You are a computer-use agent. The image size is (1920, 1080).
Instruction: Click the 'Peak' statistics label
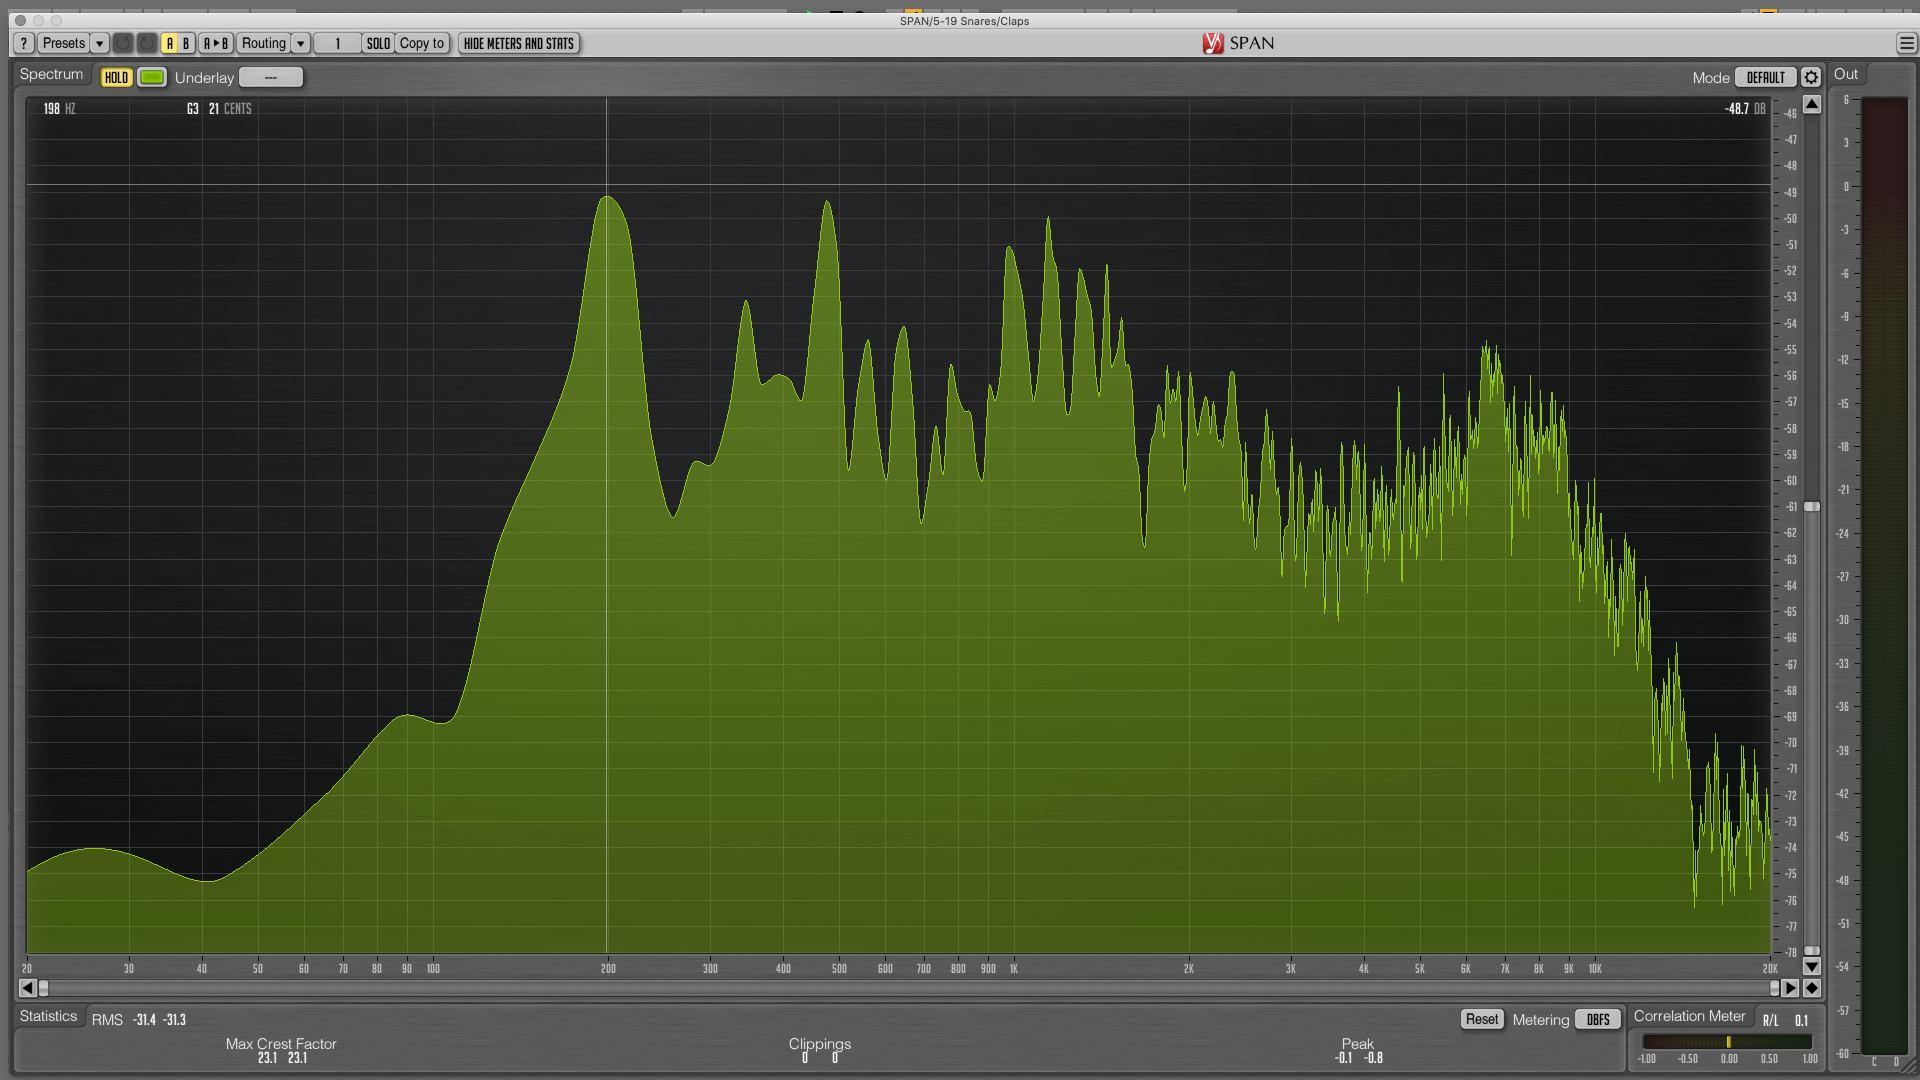(x=1358, y=1044)
